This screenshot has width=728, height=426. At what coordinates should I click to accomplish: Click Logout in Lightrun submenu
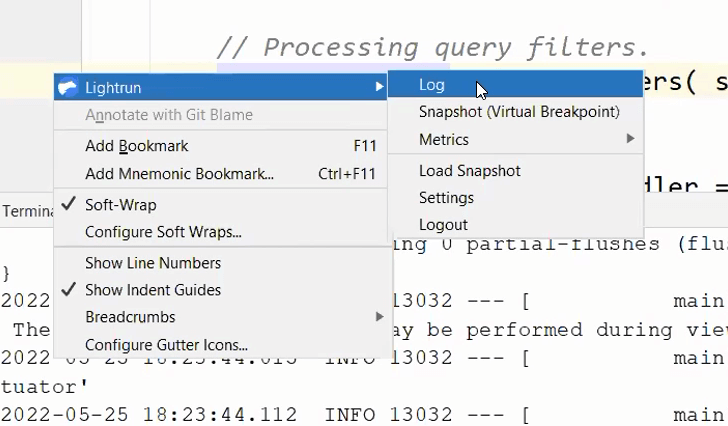[x=443, y=225]
